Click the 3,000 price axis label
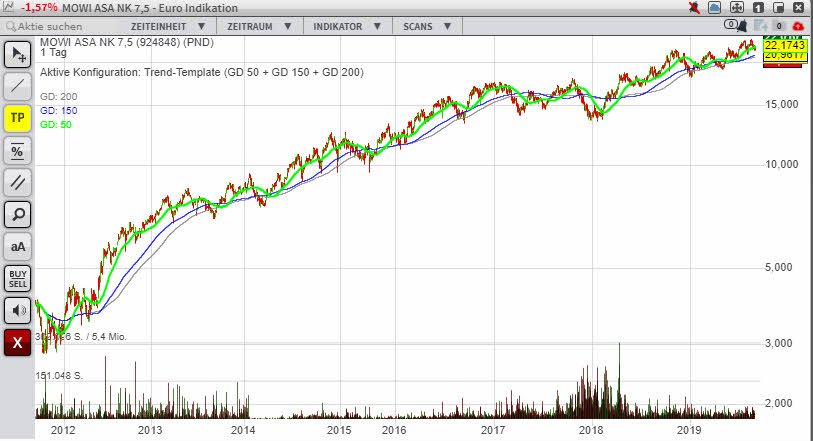Viewport: 813px width, 441px height. tap(779, 343)
